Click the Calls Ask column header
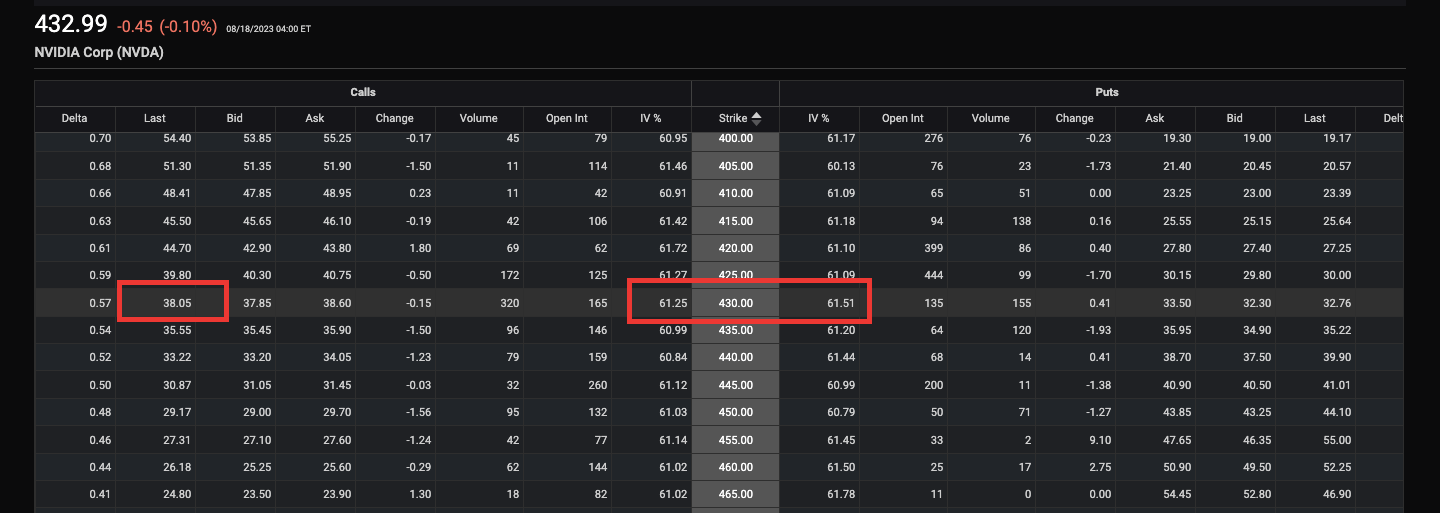 point(315,118)
